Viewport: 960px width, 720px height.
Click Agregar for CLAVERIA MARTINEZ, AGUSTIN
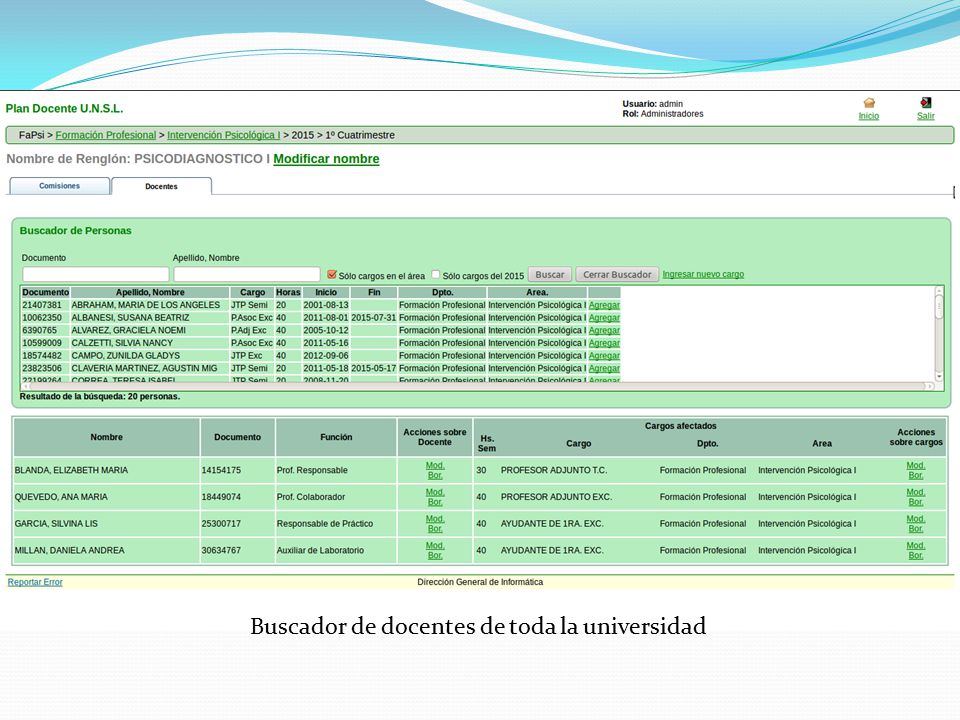pos(604,368)
